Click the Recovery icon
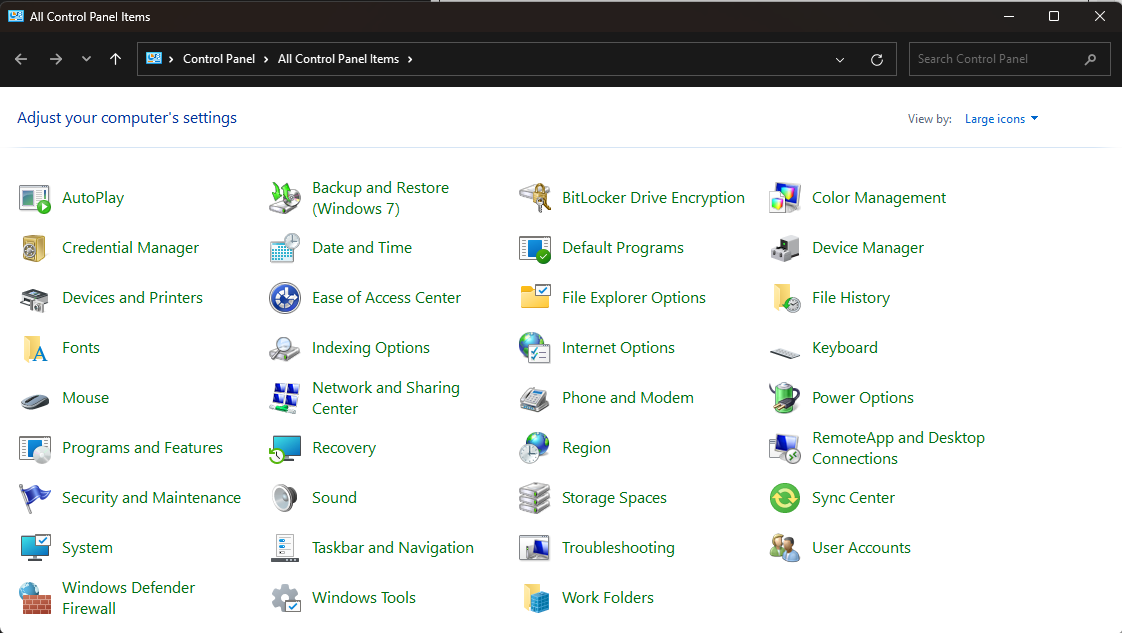The height and width of the screenshot is (633, 1122). click(285, 449)
